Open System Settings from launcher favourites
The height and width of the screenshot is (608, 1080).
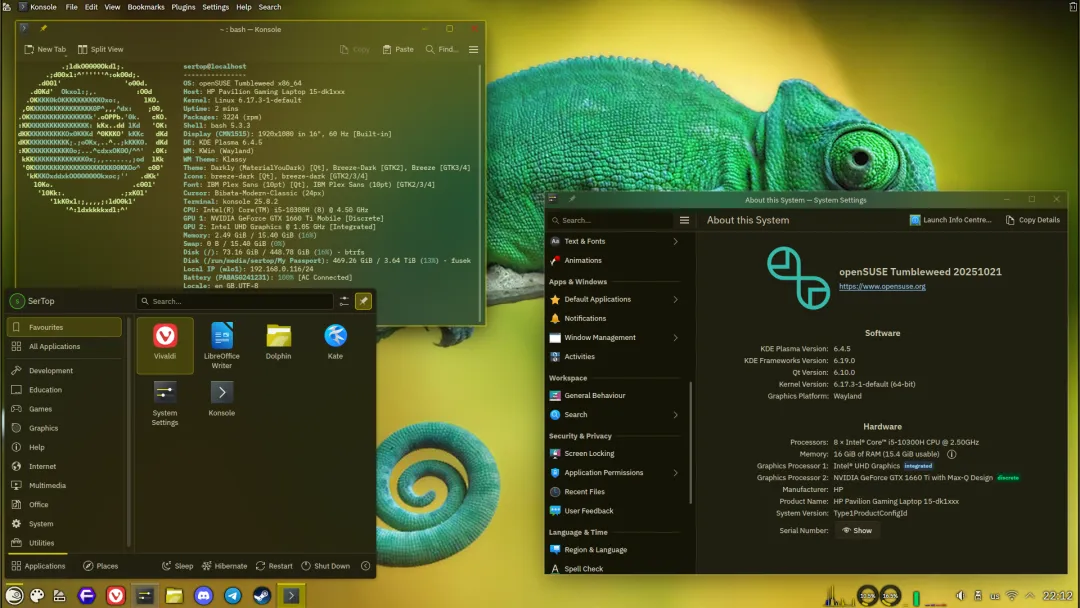(165, 403)
